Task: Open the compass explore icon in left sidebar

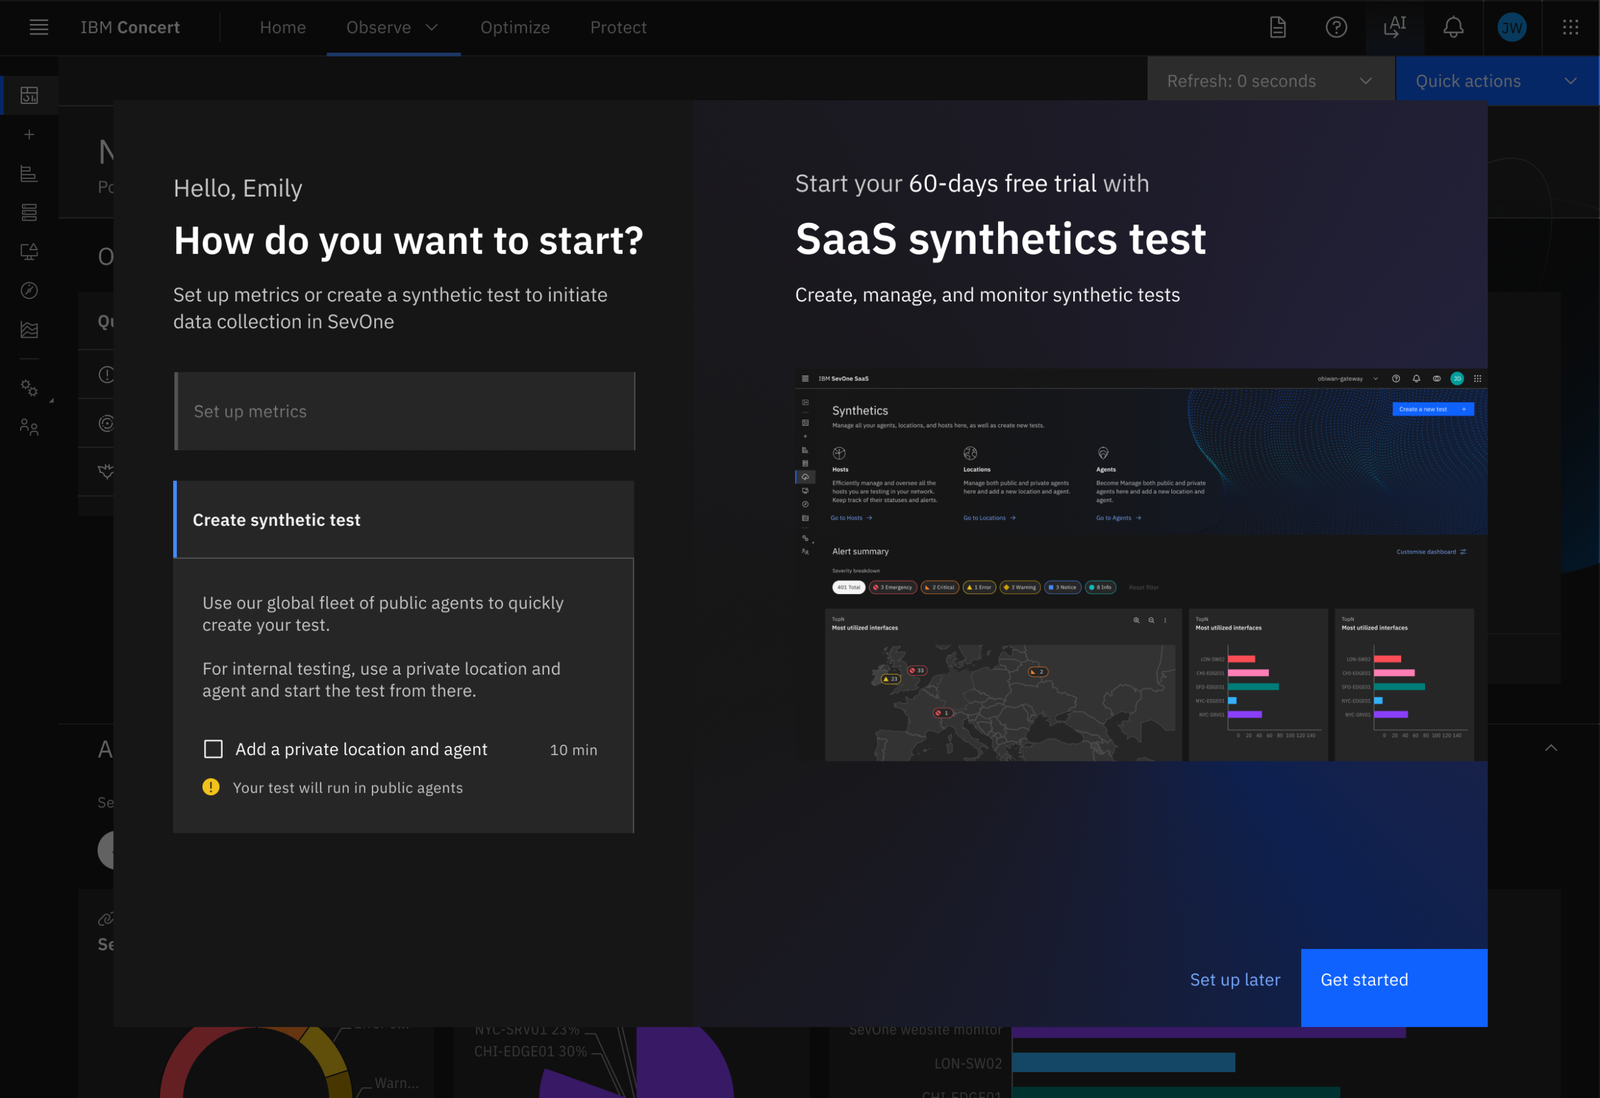Action: coord(29,290)
